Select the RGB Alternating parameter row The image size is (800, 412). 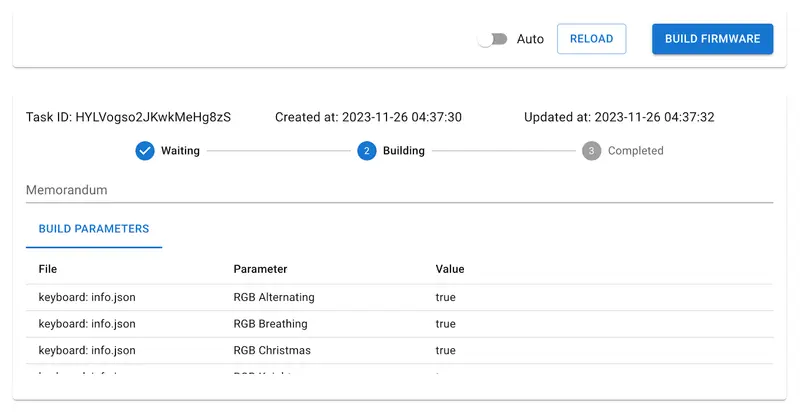273,297
